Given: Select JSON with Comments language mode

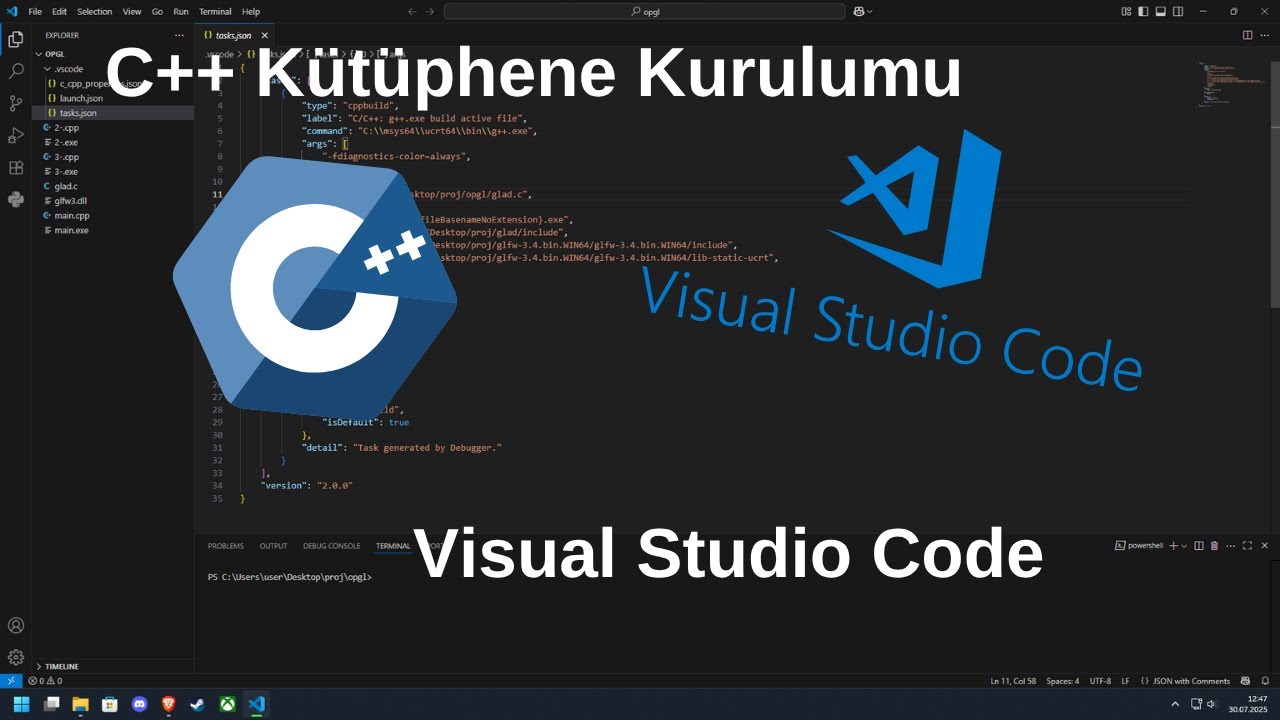Looking at the screenshot, I should tap(1191, 681).
